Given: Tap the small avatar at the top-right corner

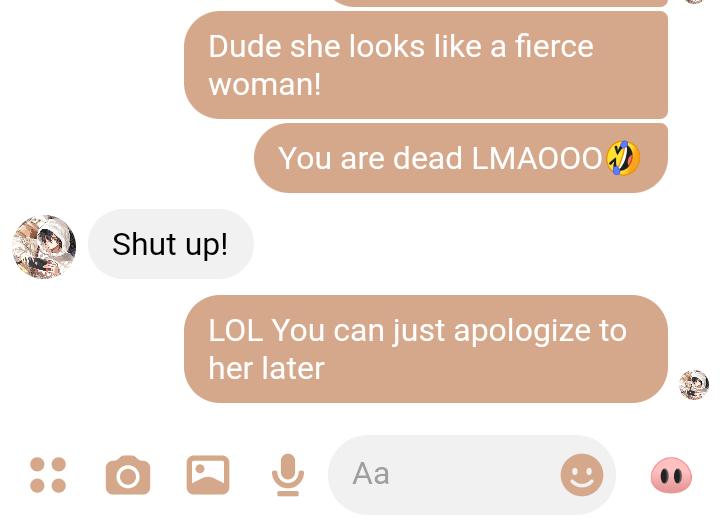Looking at the screenshot, I should (x=695, y=1).
